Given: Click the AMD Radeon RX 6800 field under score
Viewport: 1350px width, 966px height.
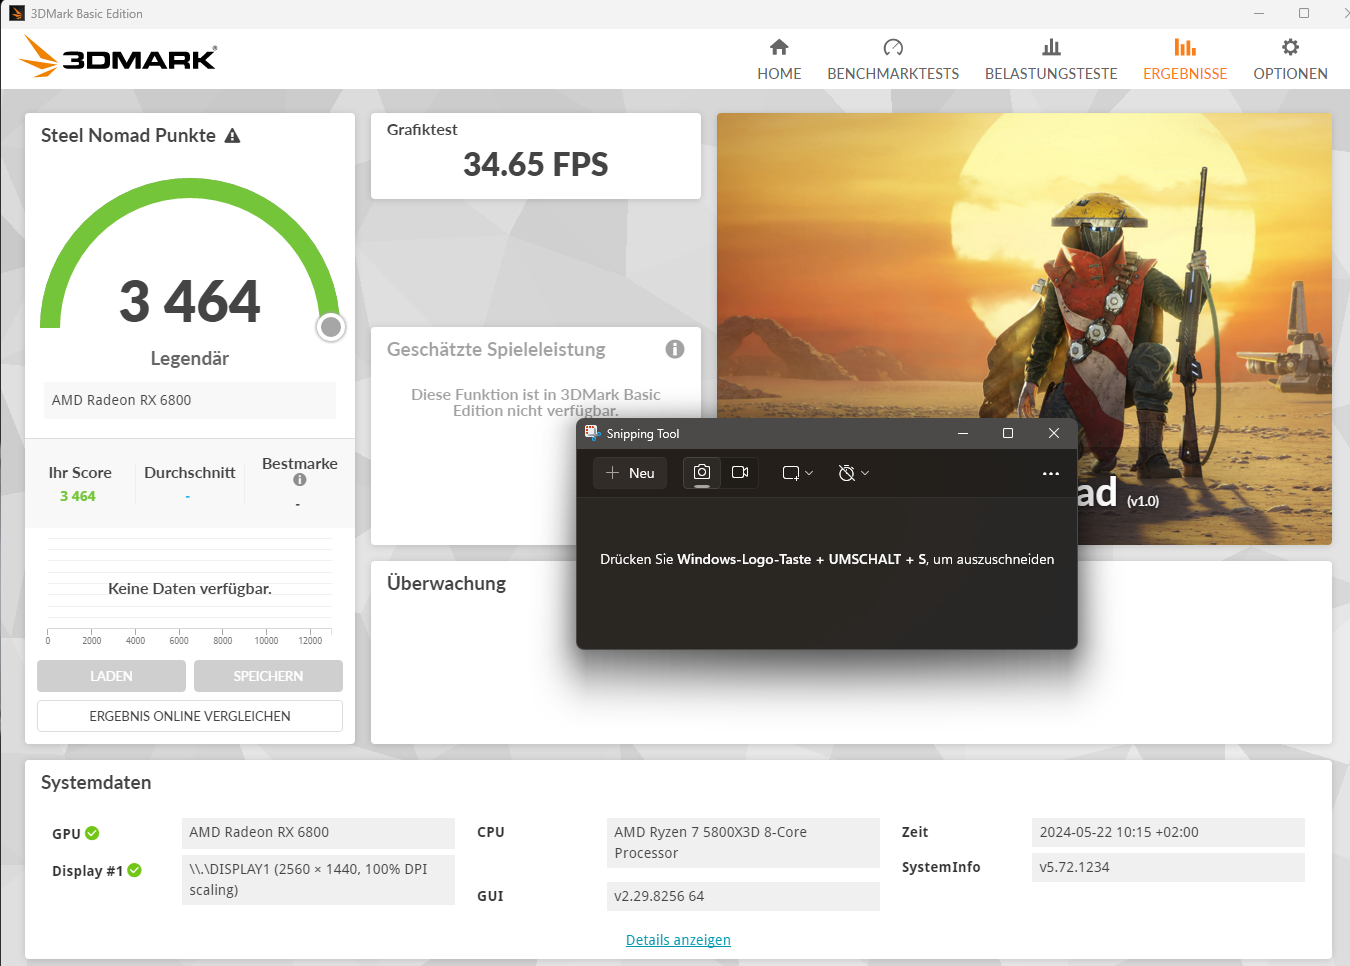Looking at the screenshot, I should 190,400.
